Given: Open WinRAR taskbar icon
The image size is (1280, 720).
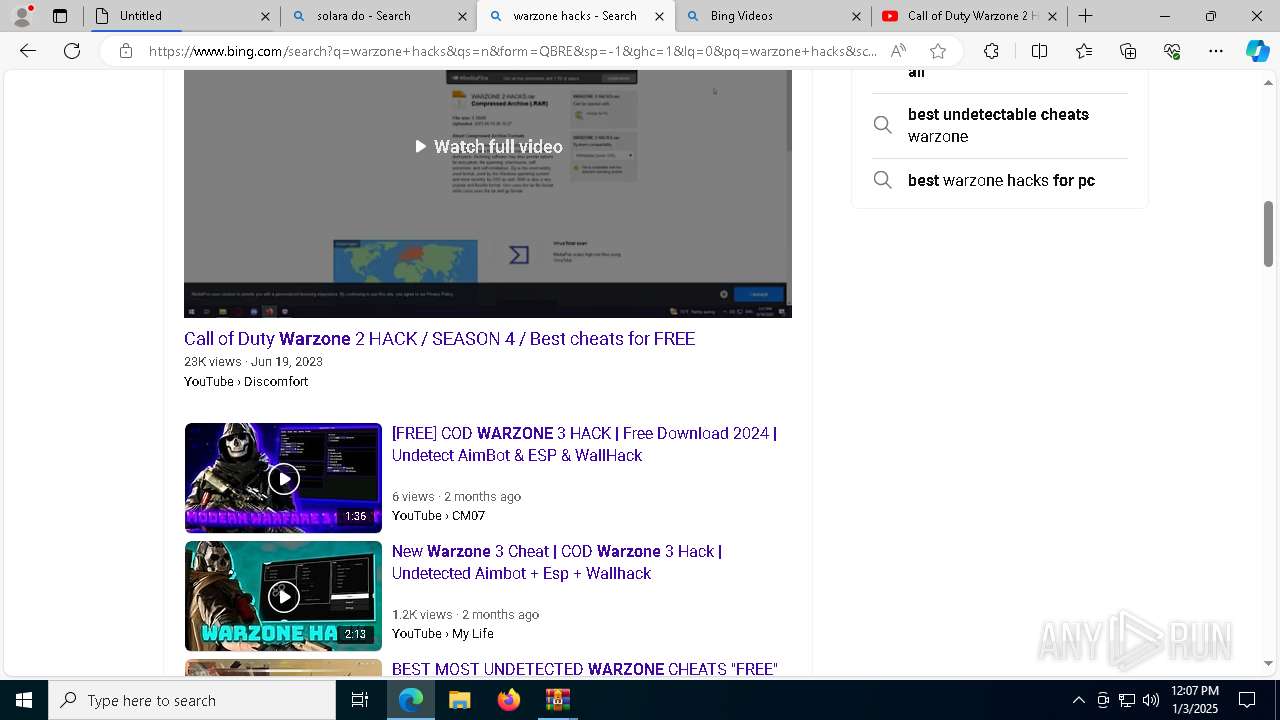Looking at the screenshot, I should pos(557,700).
